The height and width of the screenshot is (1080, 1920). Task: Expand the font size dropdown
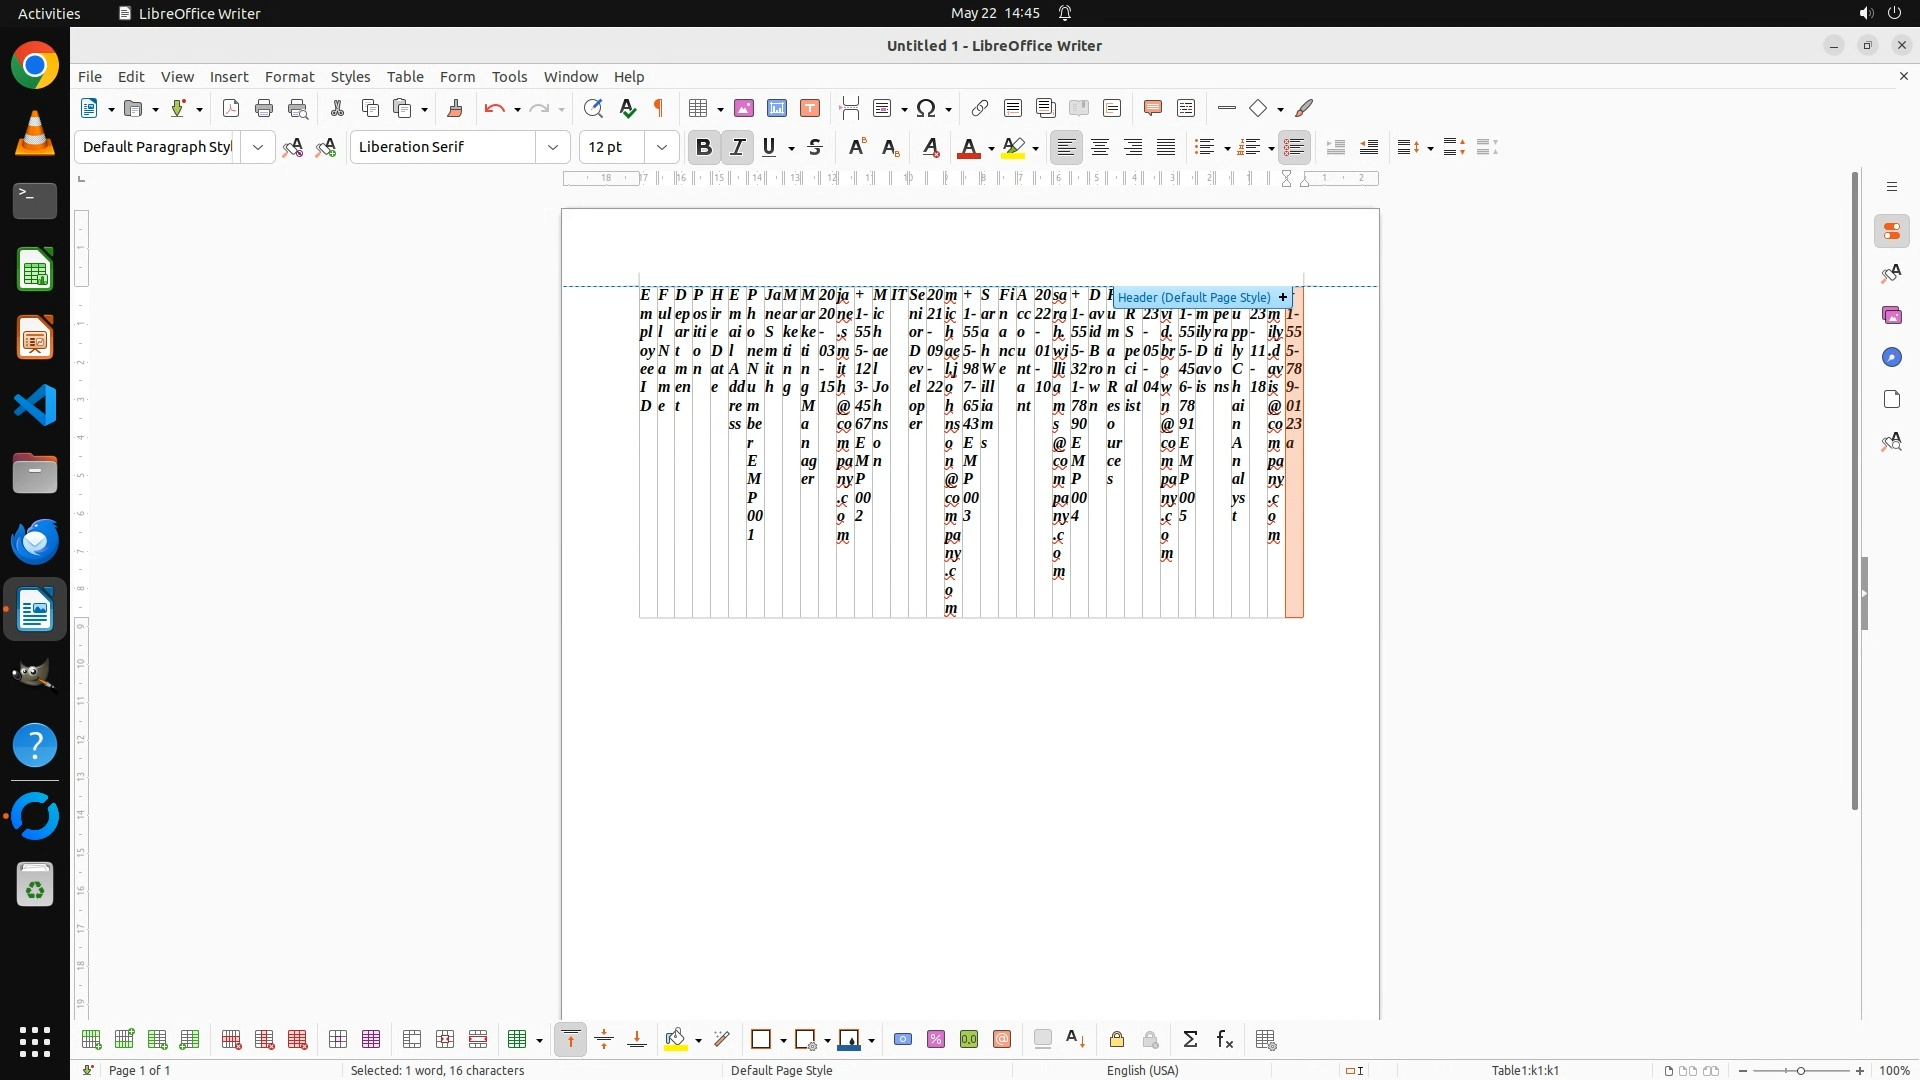click(x=662, y=147)
